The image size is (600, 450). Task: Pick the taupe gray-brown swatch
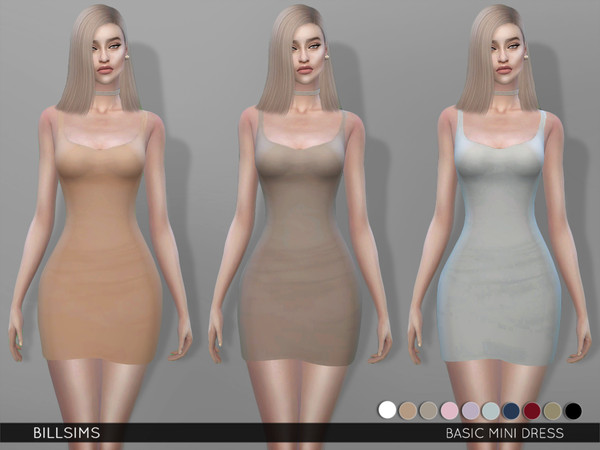click(x=428, y=410)
